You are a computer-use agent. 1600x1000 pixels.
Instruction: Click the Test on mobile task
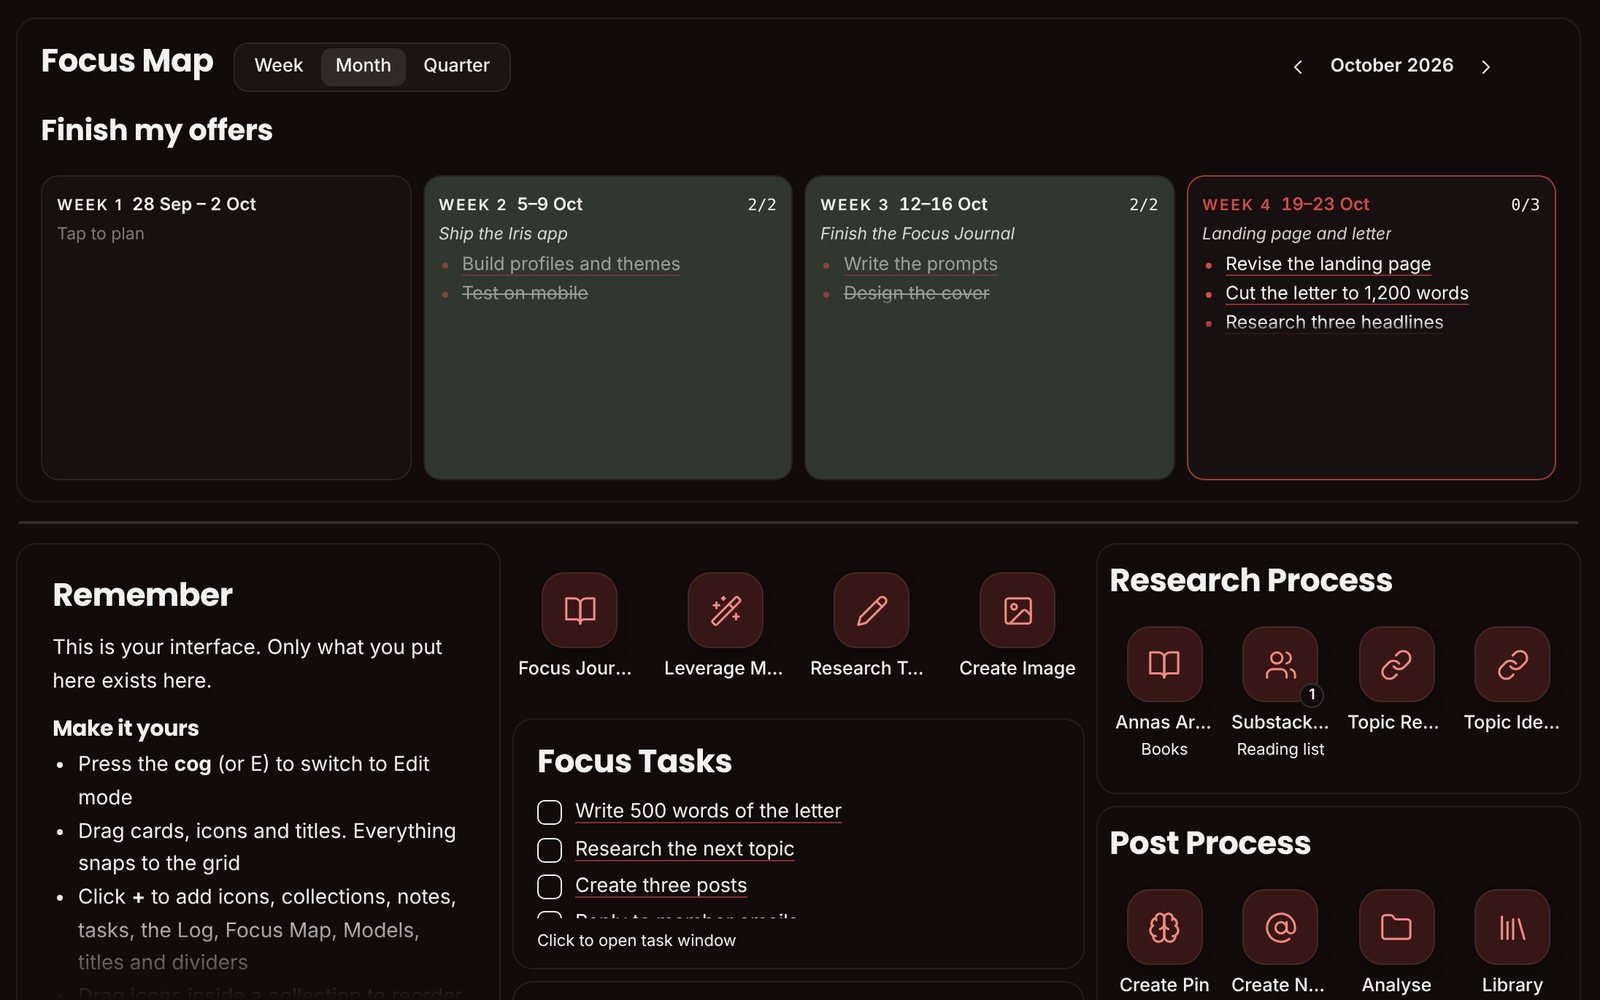pyautogui.click(x=525, y=293)
